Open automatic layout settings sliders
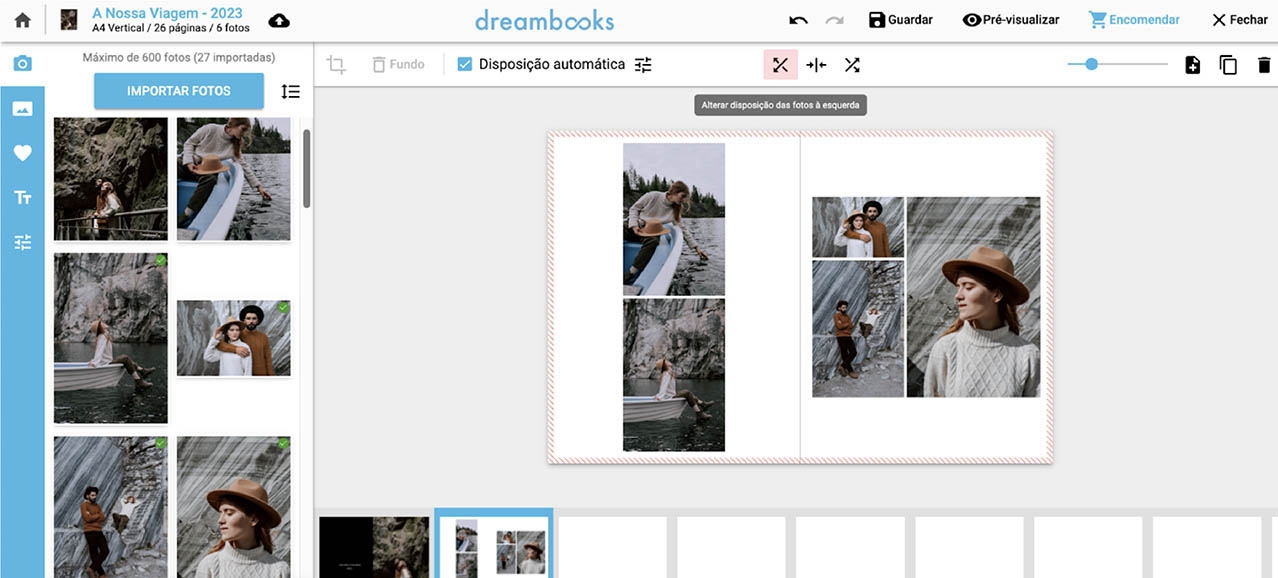The width and height of the screenshot is (1278, 578). (643, 65)
